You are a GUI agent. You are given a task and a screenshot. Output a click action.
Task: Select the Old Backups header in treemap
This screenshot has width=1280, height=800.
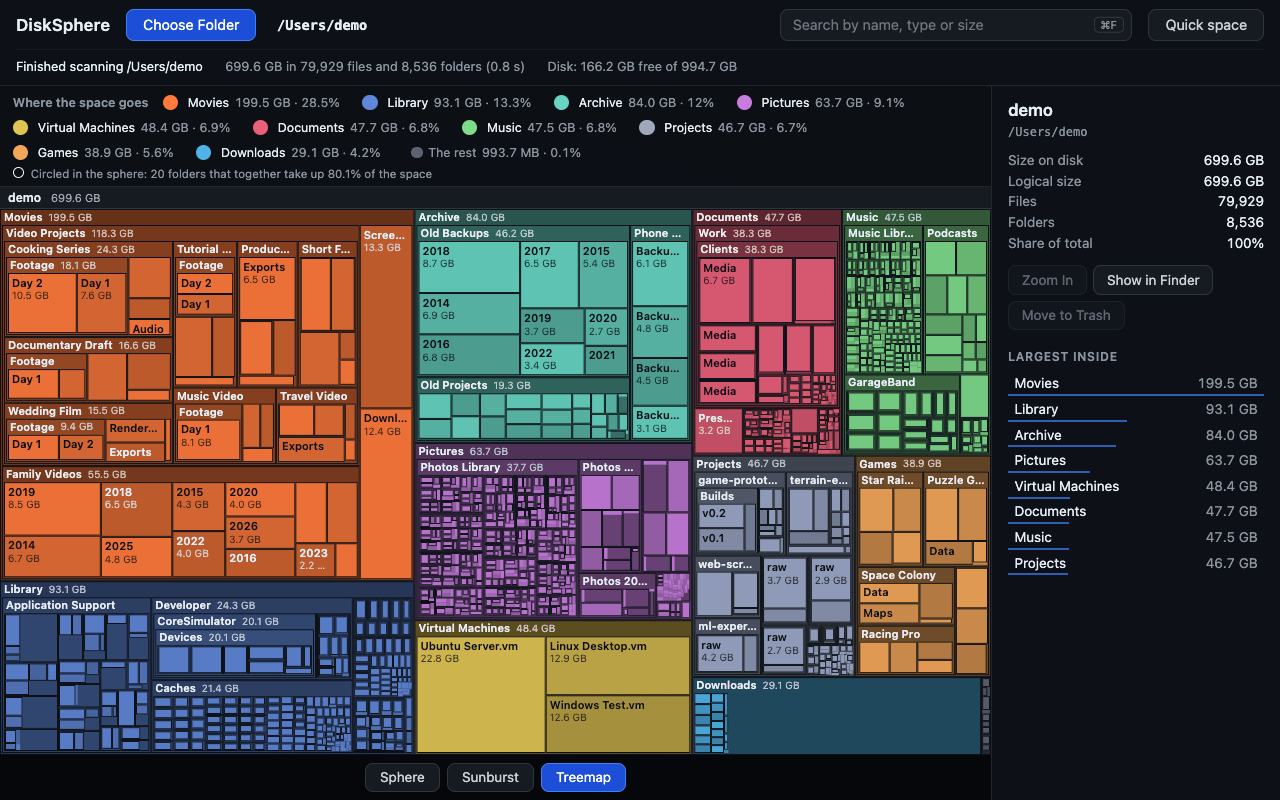click(x=523, y=233)
